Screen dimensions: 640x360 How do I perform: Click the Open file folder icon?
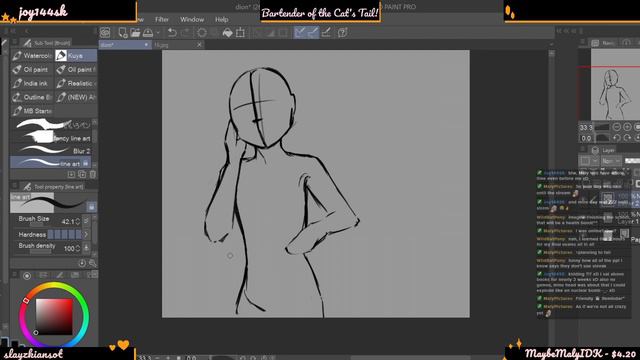point(135,32)
